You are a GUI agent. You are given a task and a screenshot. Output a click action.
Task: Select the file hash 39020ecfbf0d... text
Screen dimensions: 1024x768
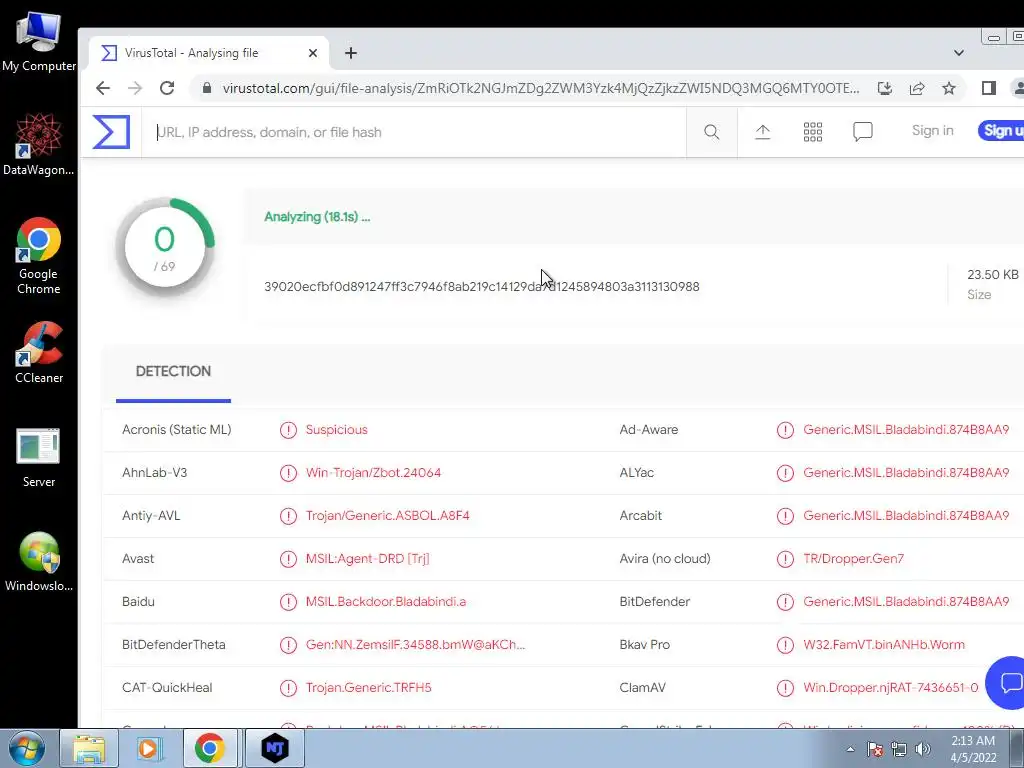click(x=481, y=287)
